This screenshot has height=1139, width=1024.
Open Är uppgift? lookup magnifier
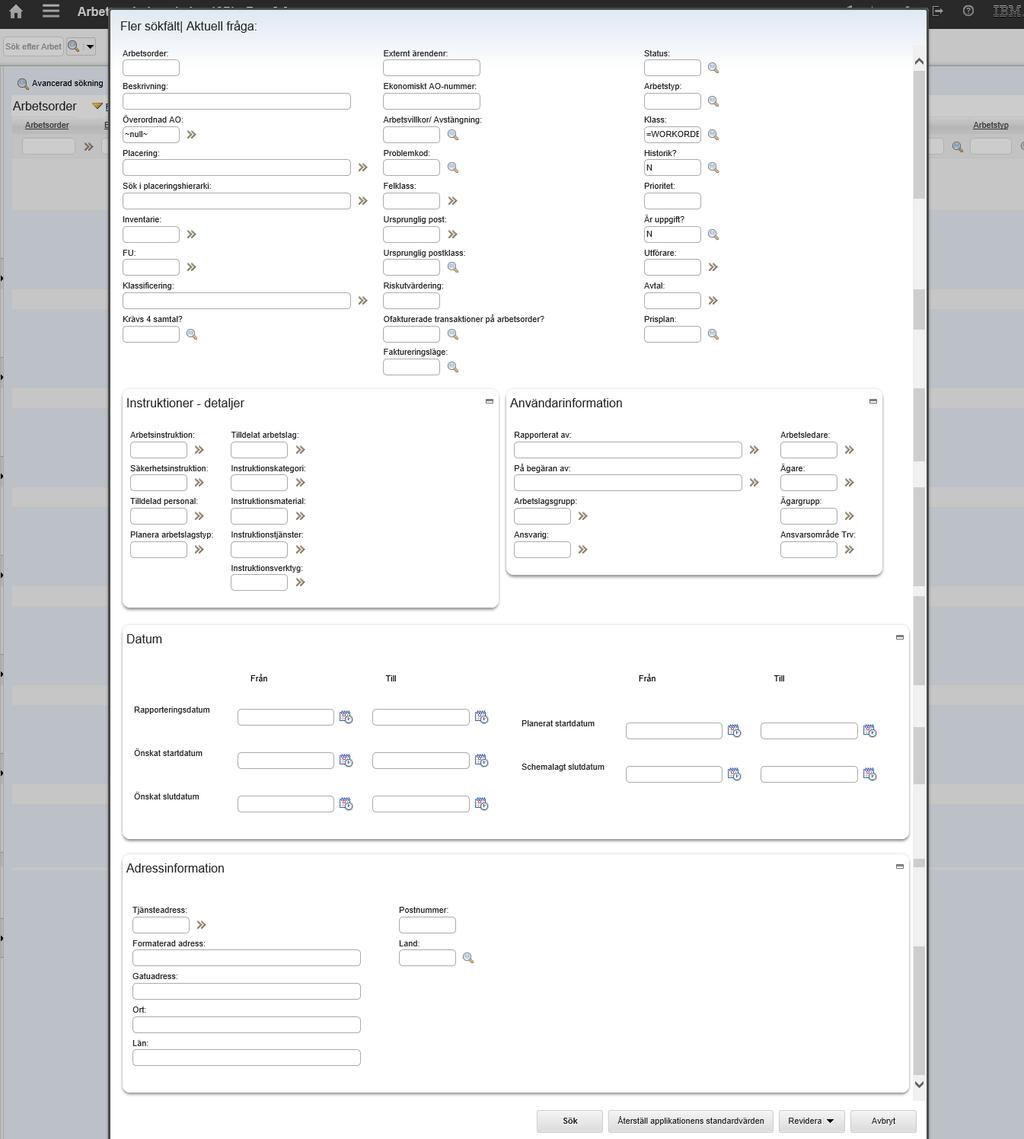(x=713, y=234)
